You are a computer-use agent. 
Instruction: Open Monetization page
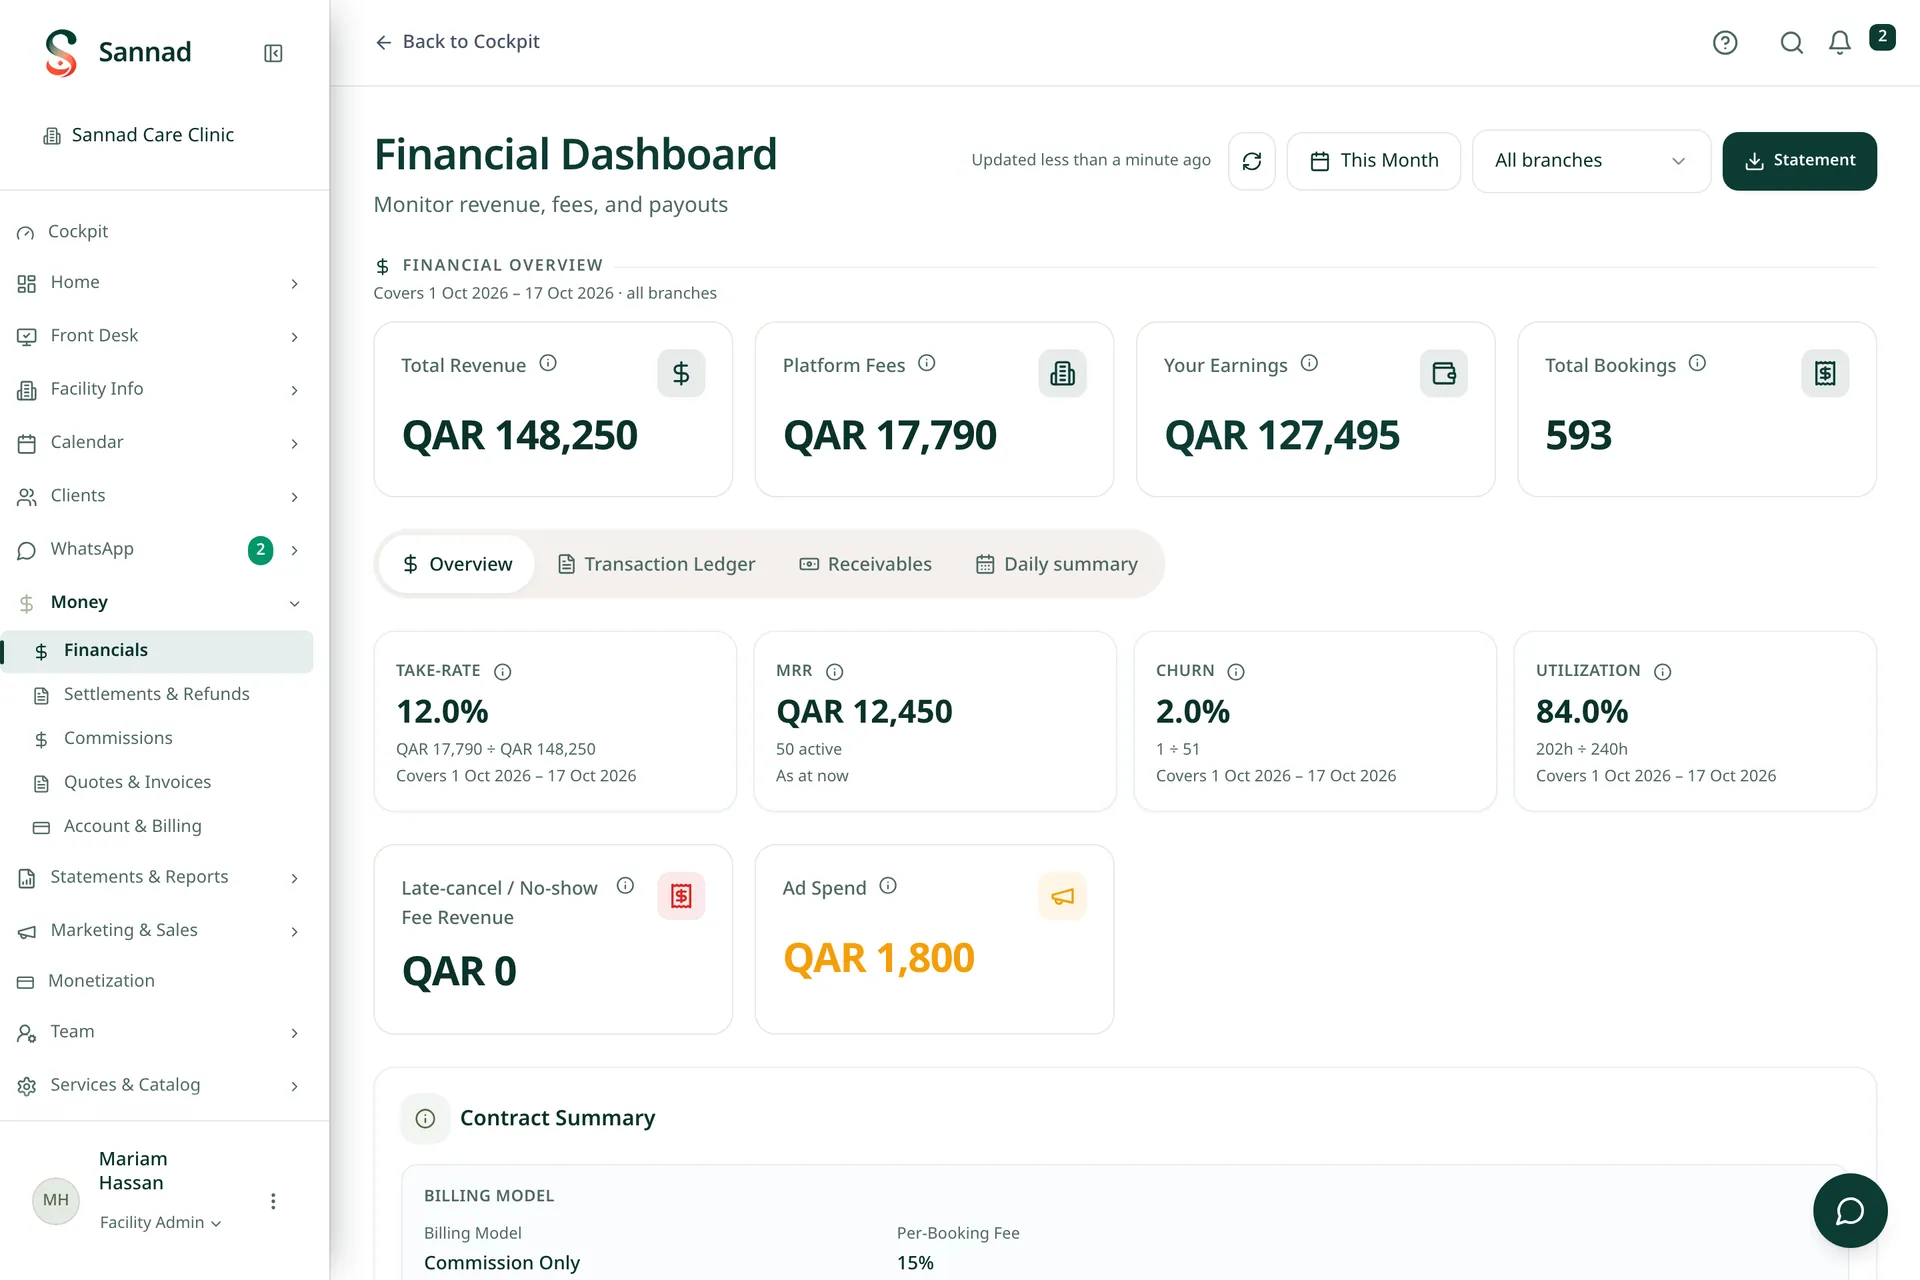click(x=157, y=982)
